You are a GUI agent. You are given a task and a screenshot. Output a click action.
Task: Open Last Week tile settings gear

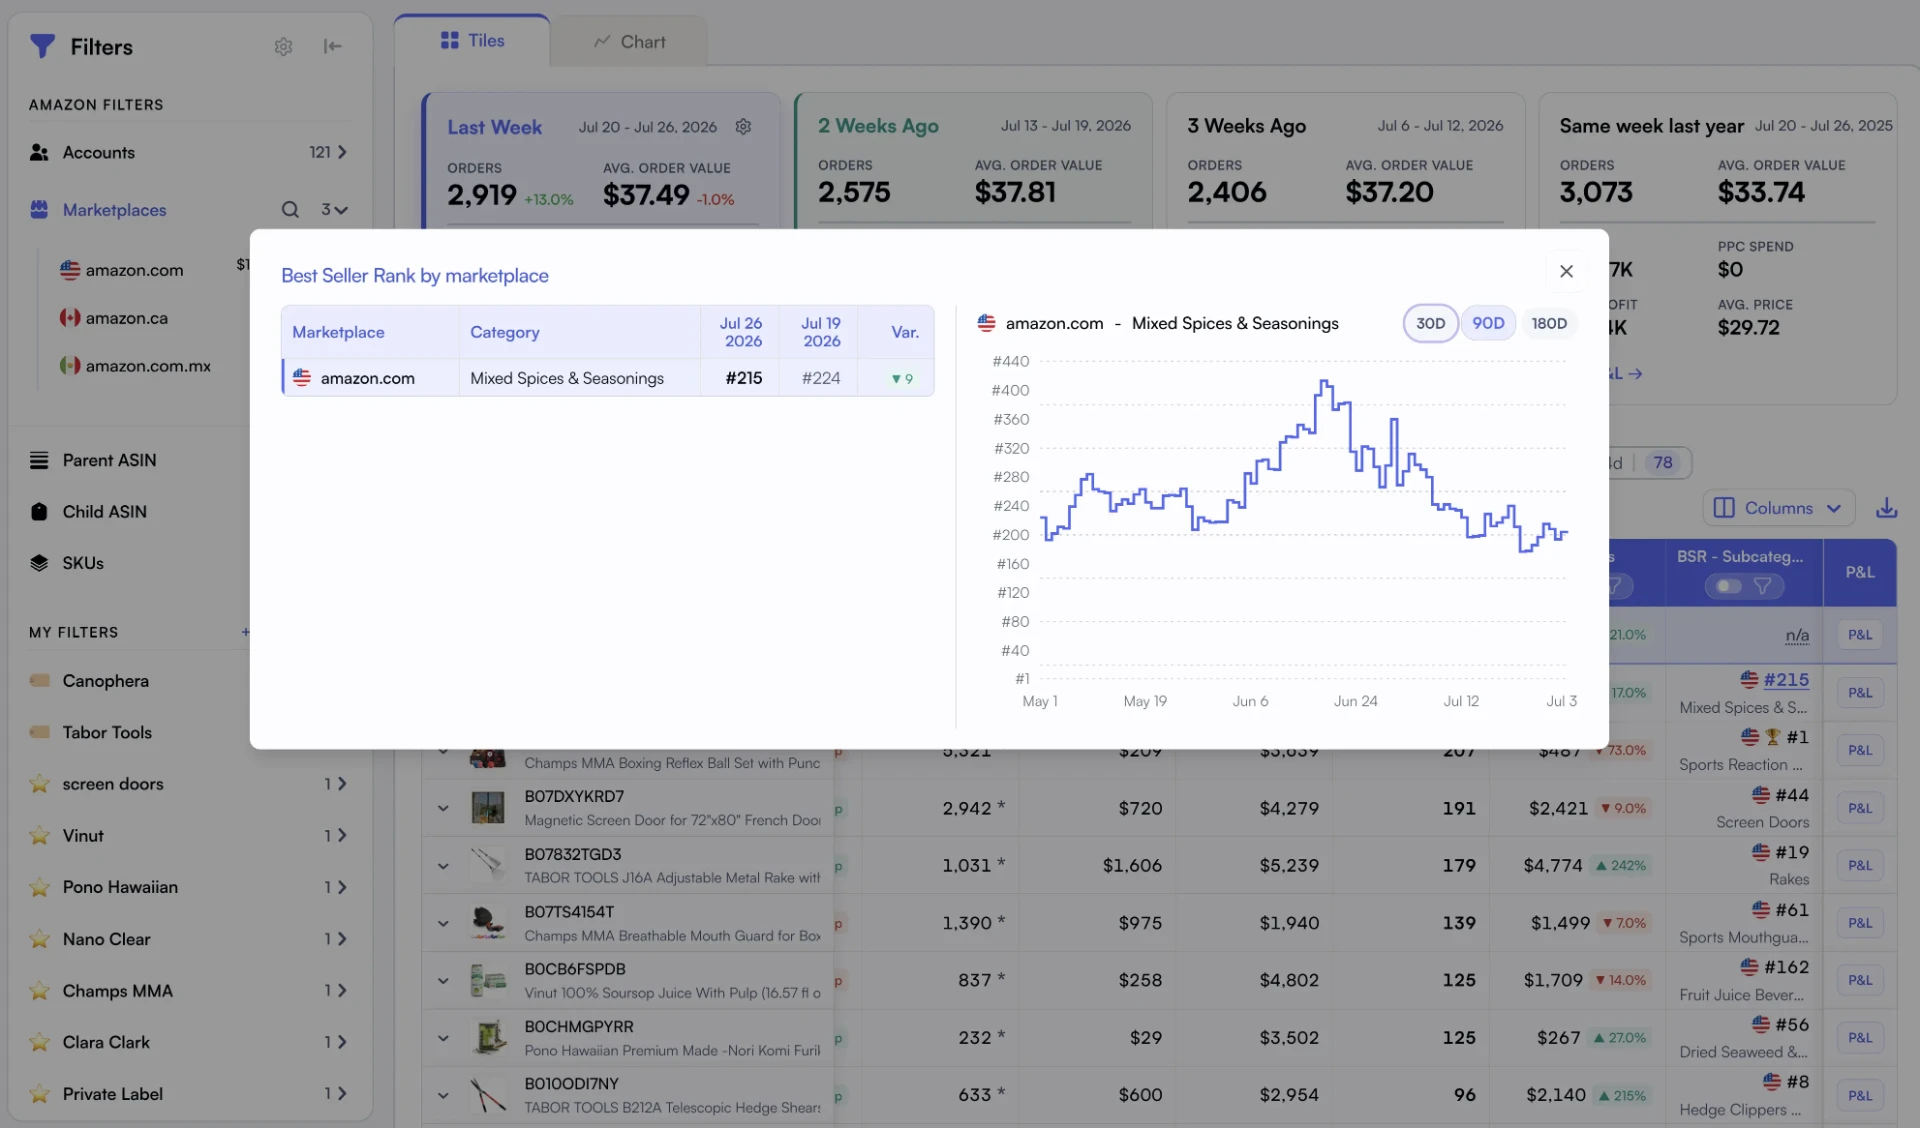click(x=743, y=127)
